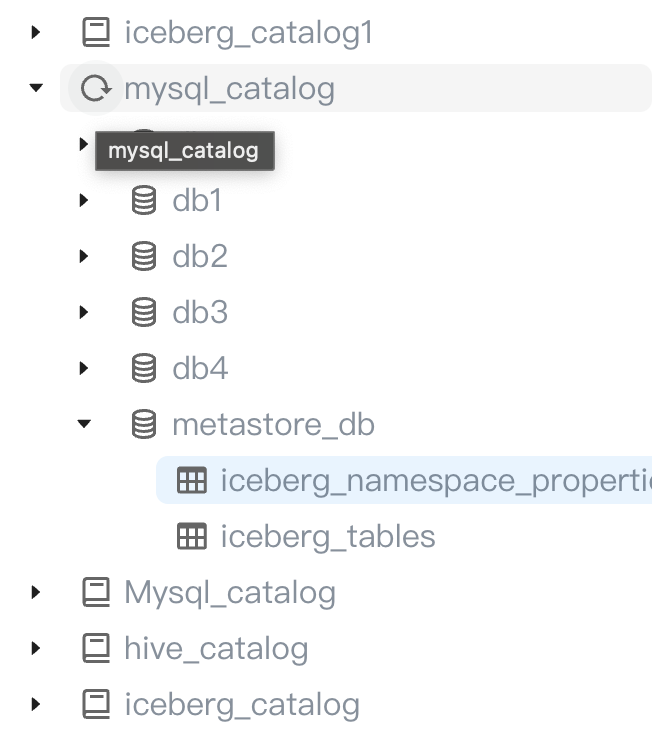Click the mysql_catalog tooltip

click(x=184, y=152)
